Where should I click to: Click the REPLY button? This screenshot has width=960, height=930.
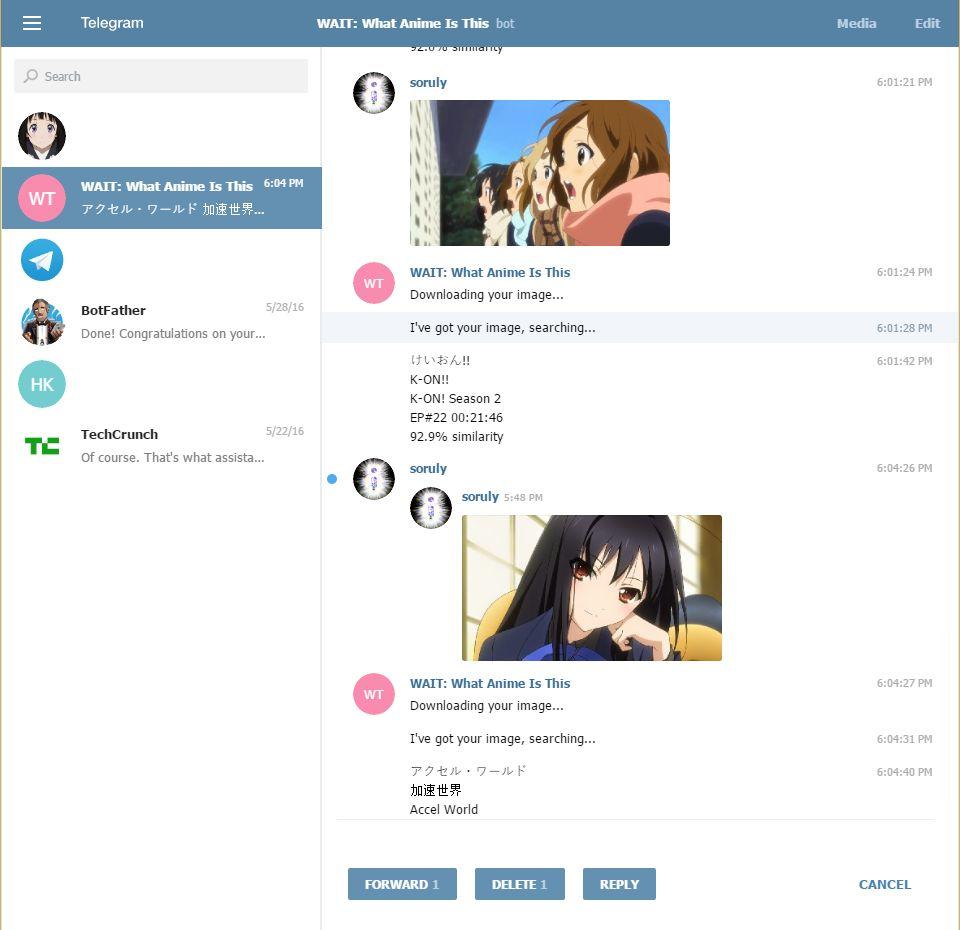click(x=619, y=884)
